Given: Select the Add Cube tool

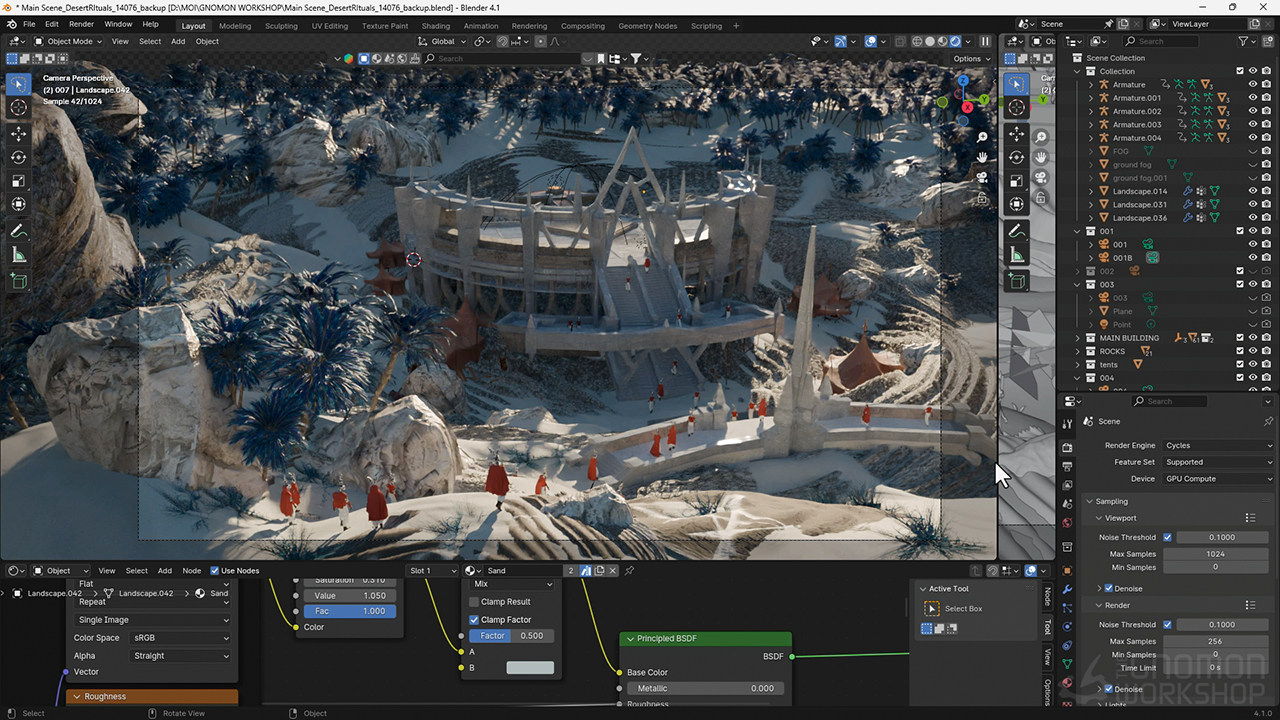Looking at the screenshot, I should (x=18, y=282).
